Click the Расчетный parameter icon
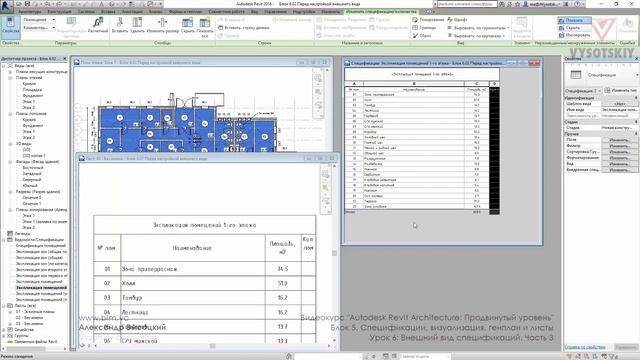Screen dimensions: 640x360 (98, 25)
